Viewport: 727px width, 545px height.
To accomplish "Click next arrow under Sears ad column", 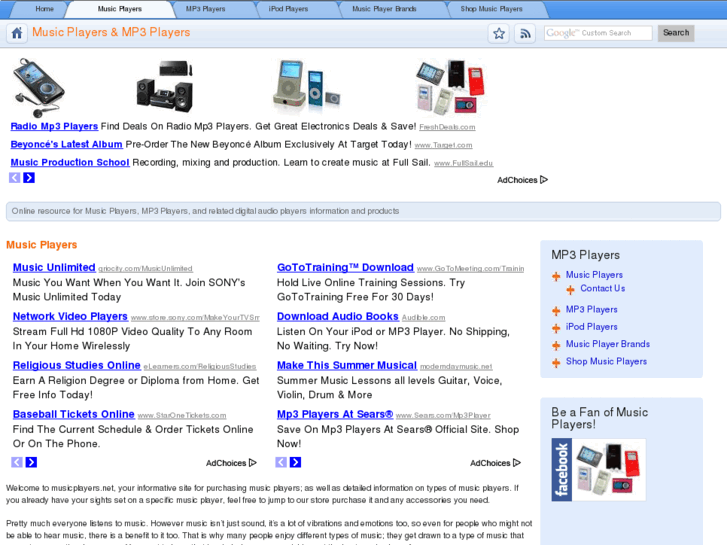I will point(295,462).
